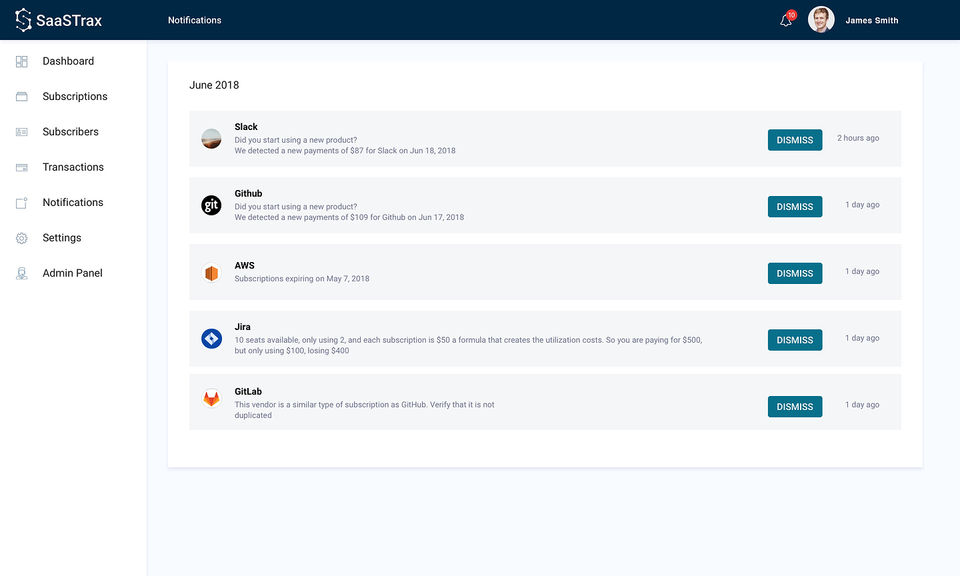The height and width of the screenshot is (576, 960).
Task: Open Subscribers in the sidebar
Action: pos(70,132)
